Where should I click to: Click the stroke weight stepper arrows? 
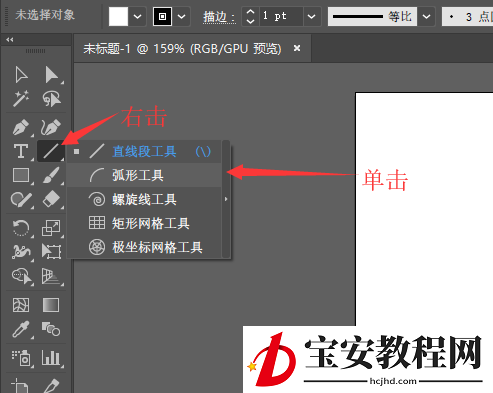pos(250,16)
